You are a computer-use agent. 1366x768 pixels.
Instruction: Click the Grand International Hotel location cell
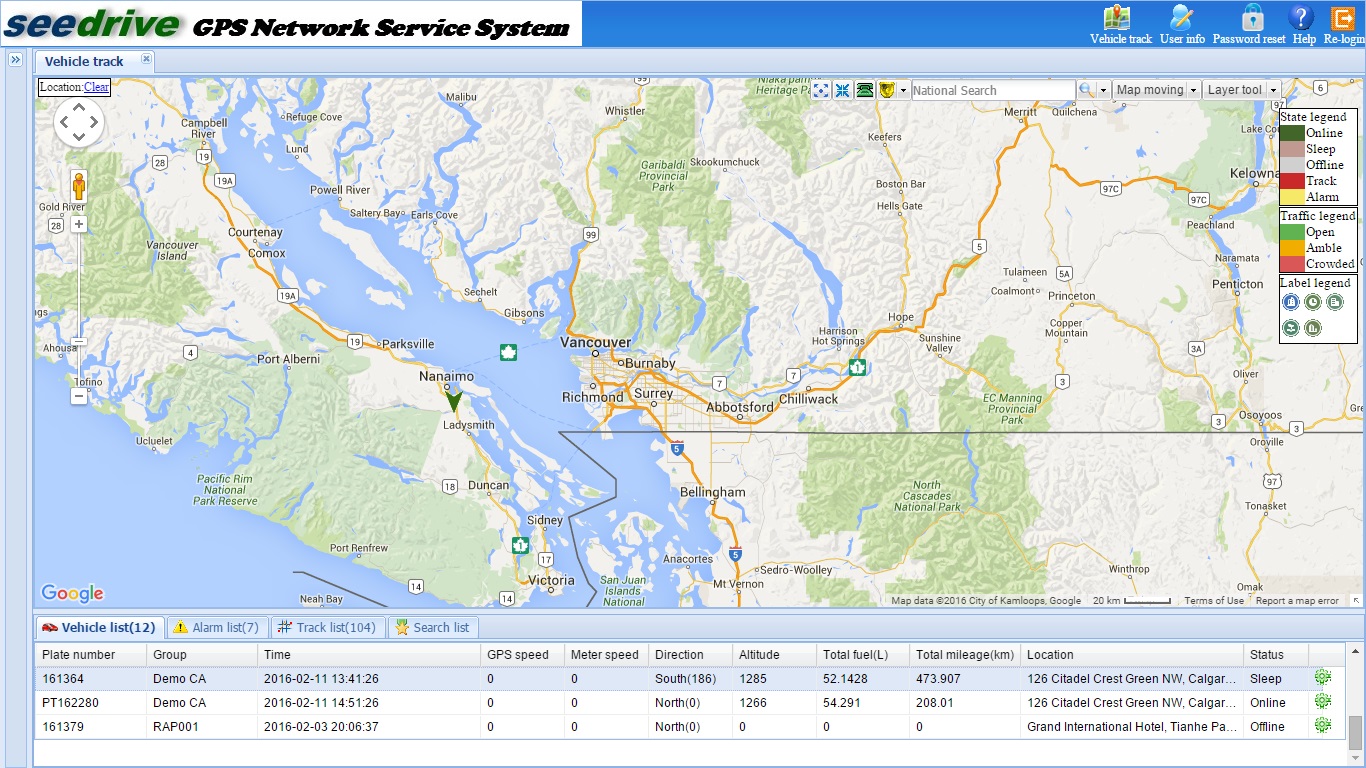click(1132, 727)
